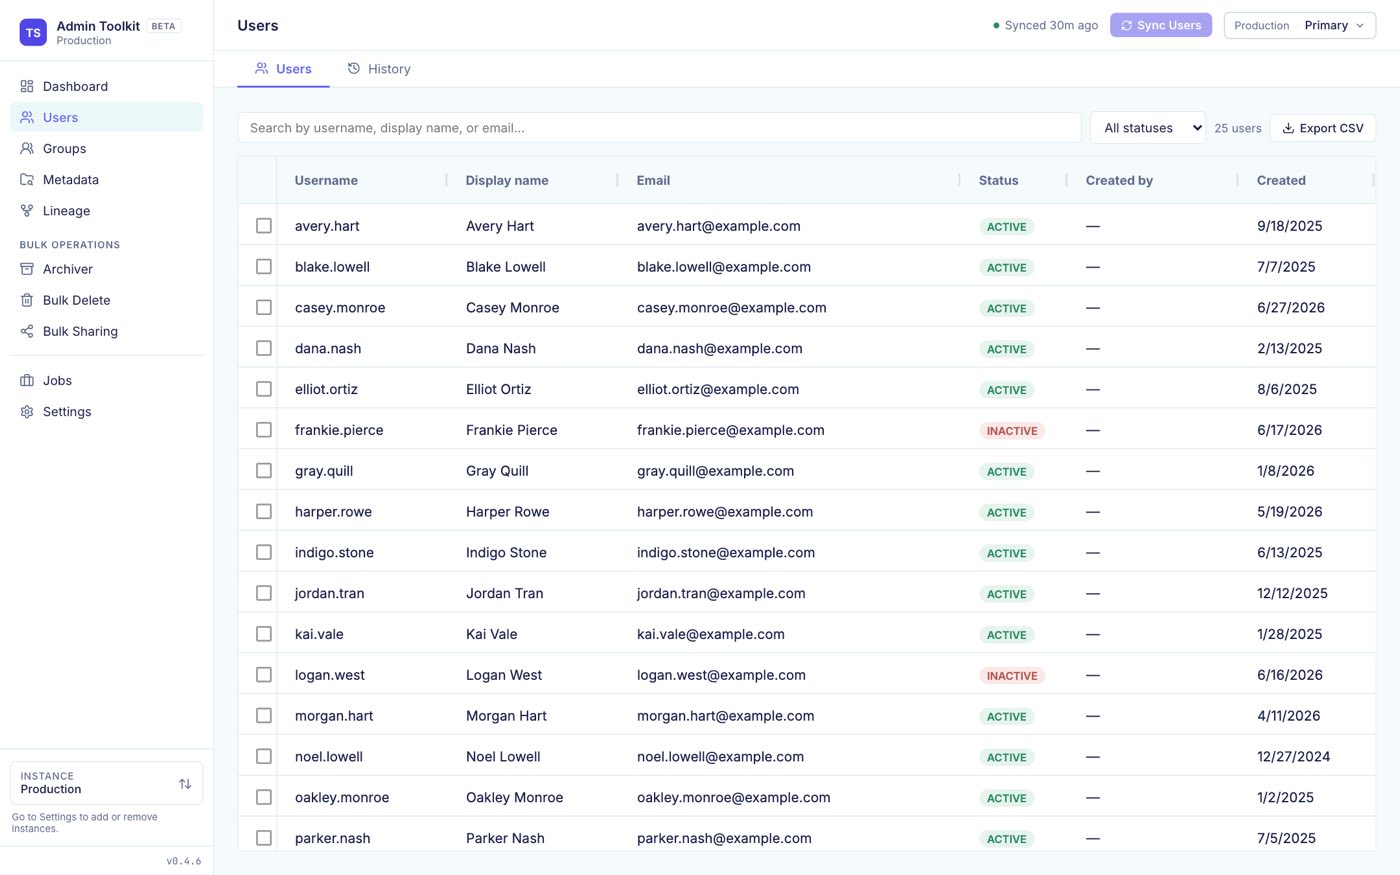Click the username oakley.monroe
The width and height of the screenshot is (1400, 875).
(342, 798)
